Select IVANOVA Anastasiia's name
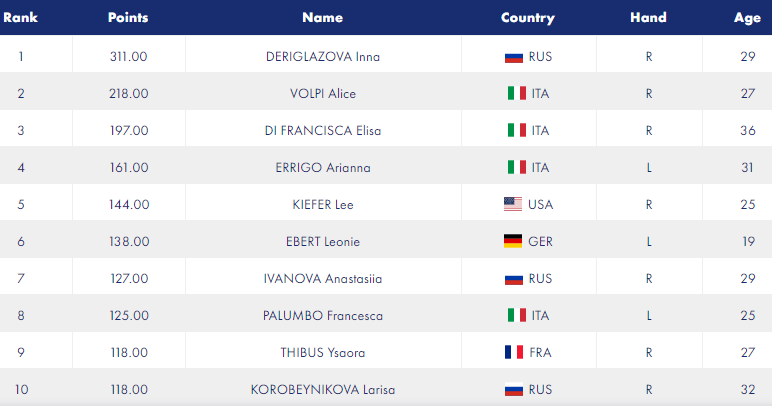This screenshot has width=772, height=407. click(x=323, y=279)
